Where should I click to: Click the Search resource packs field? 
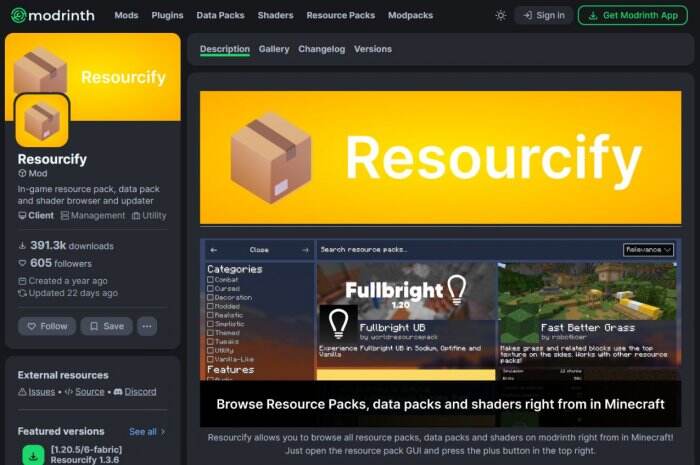[x=469, y=250]
